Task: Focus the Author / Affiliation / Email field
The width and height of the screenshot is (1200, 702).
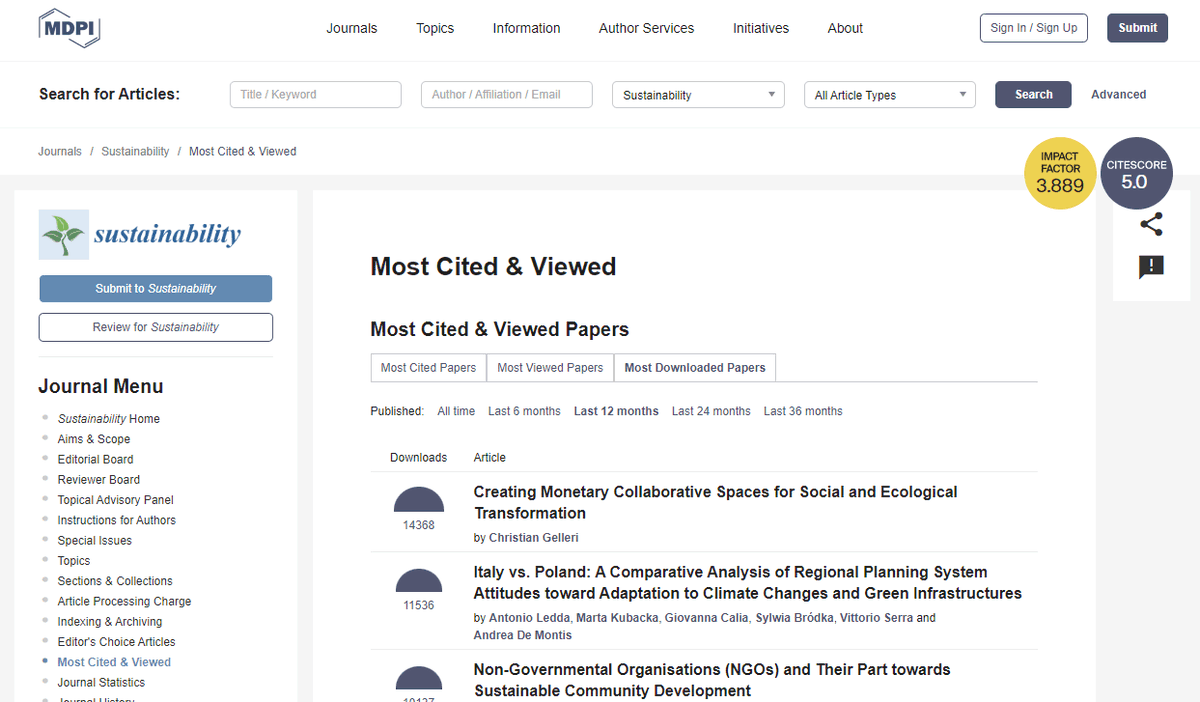Action: pos(507,95)
